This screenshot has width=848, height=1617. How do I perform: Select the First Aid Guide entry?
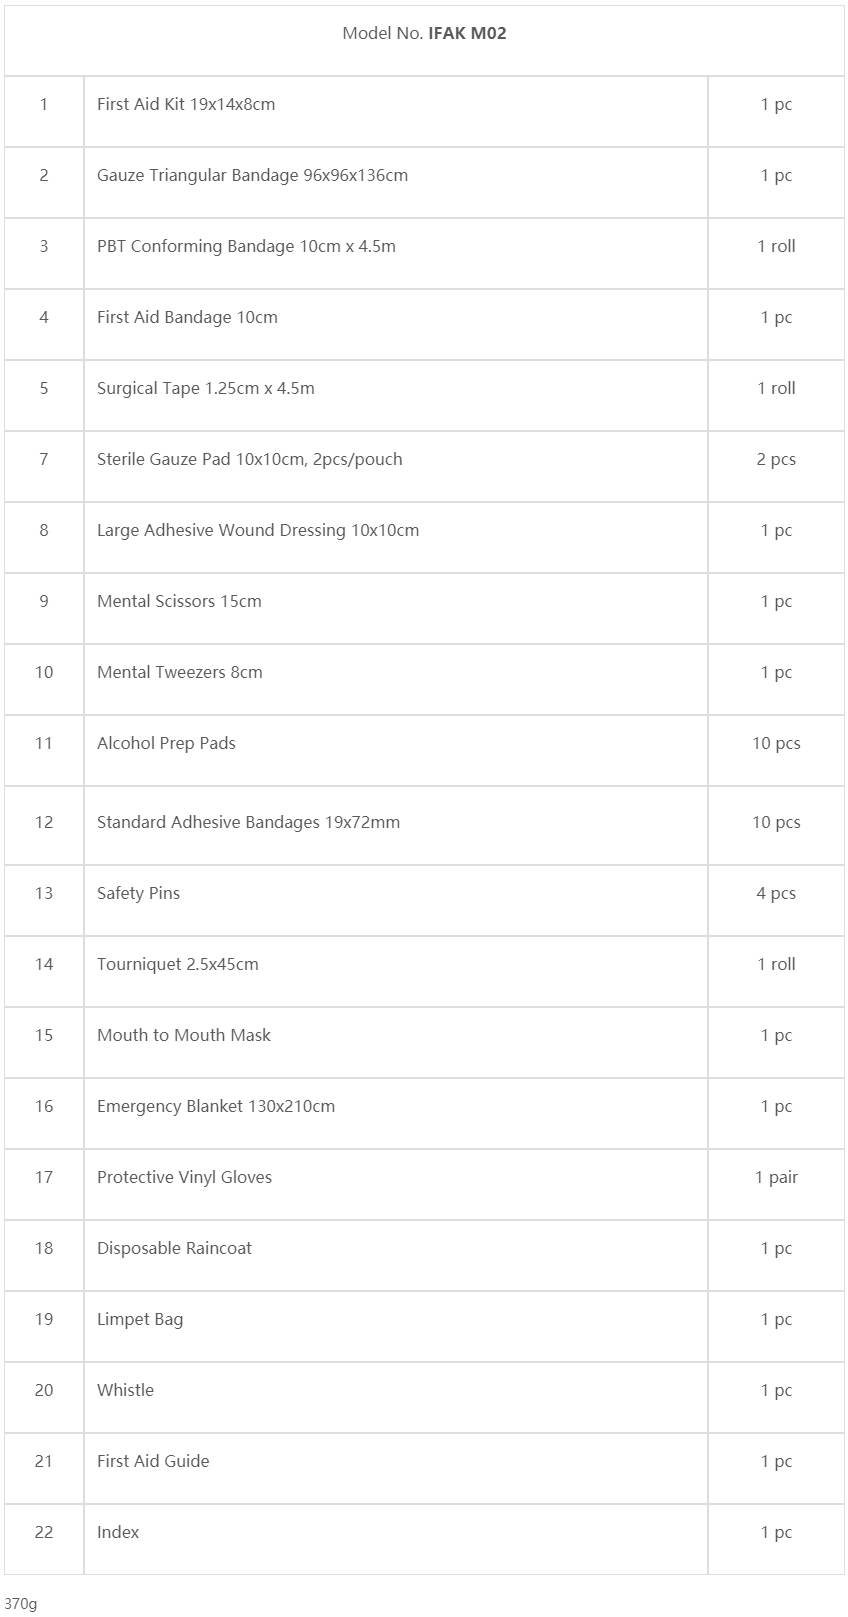coord(153,1461)
